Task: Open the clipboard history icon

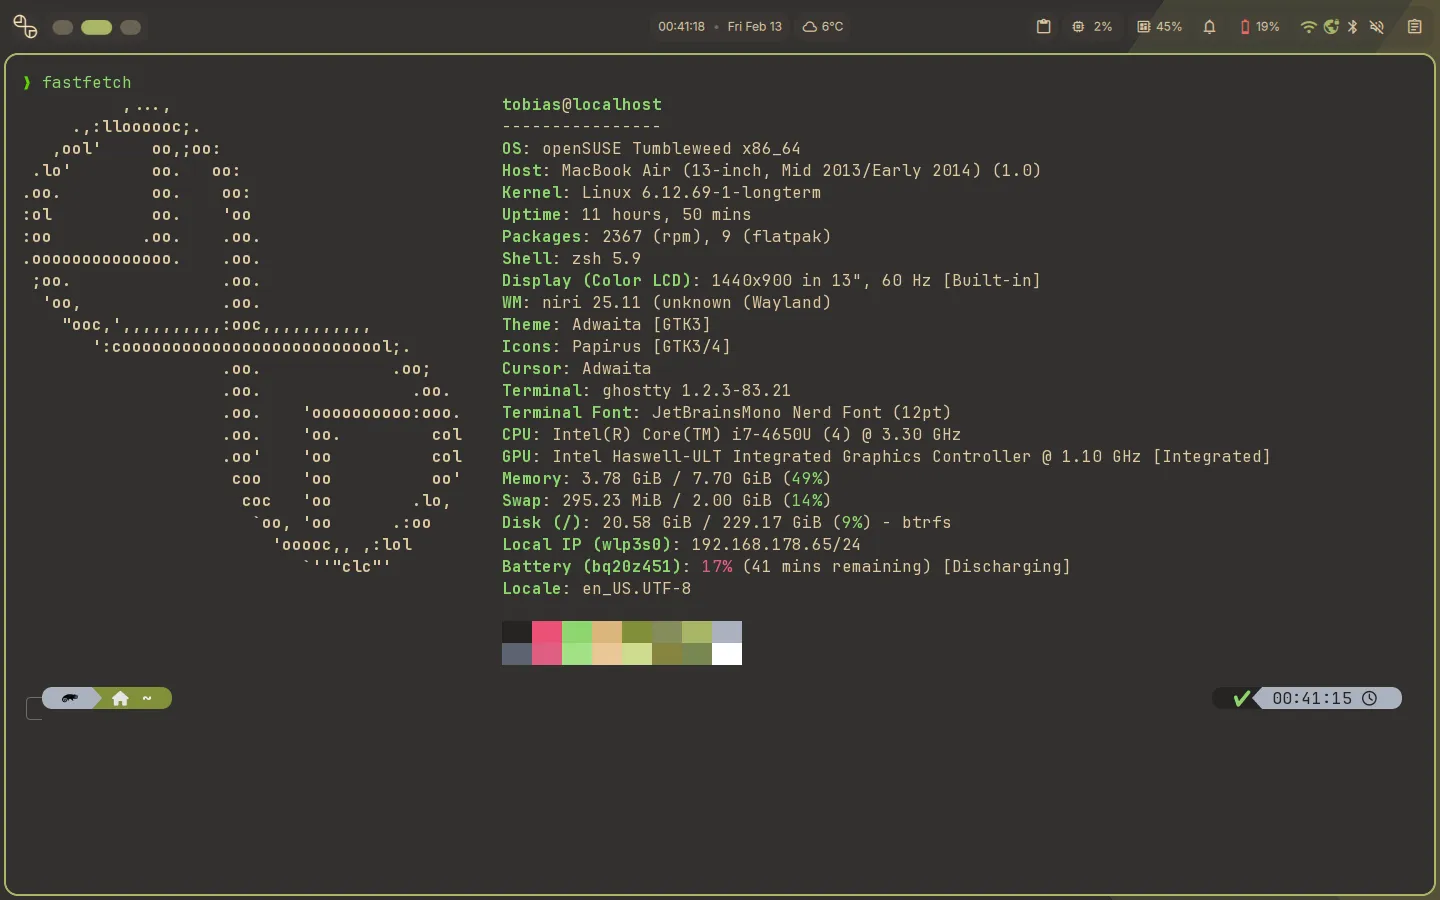Action: 1043,27
